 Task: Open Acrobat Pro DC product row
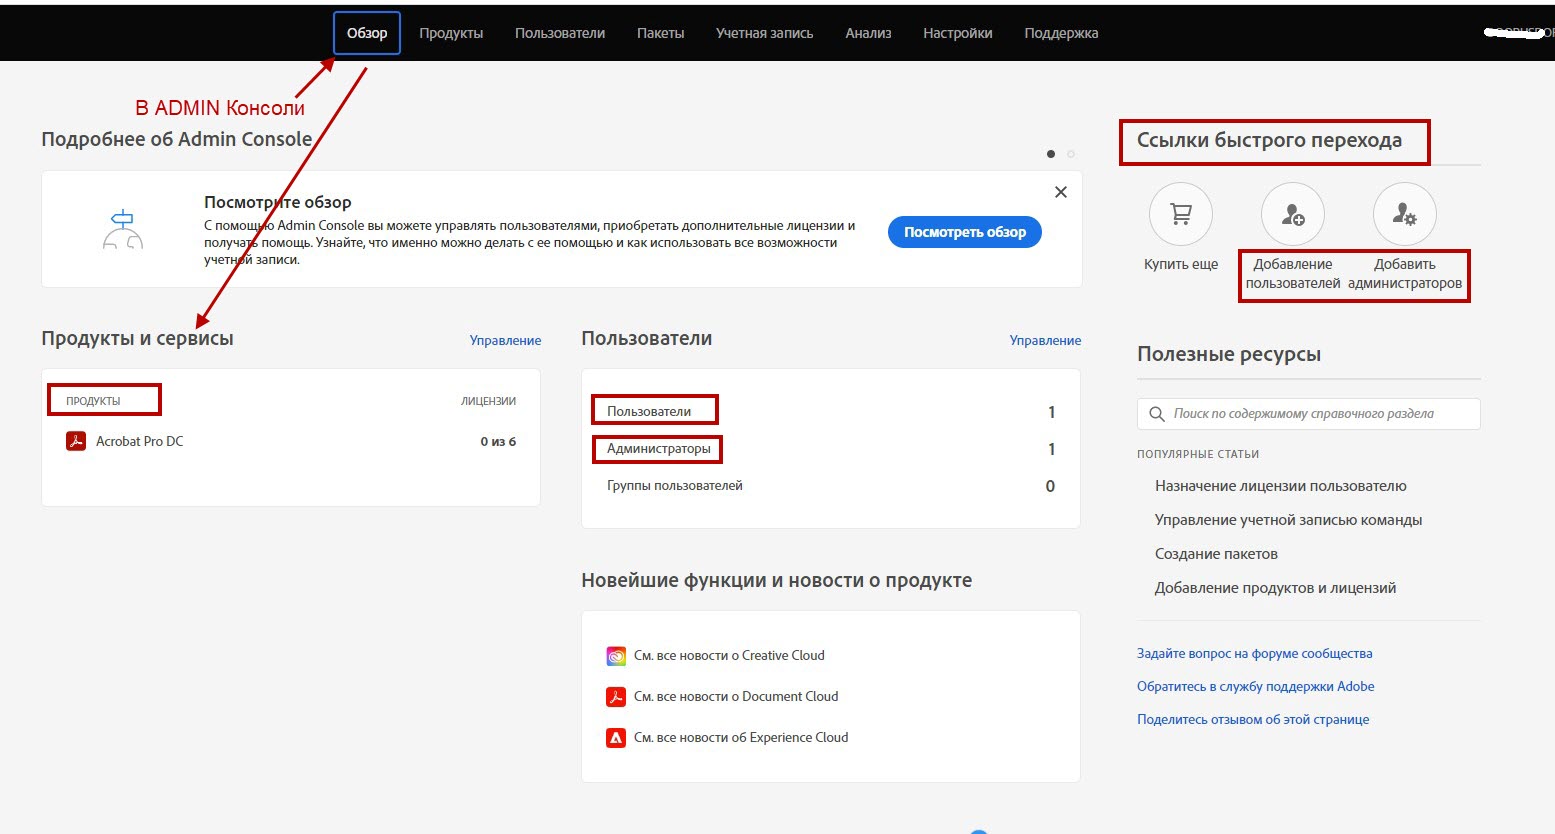(x=291, y=441)
